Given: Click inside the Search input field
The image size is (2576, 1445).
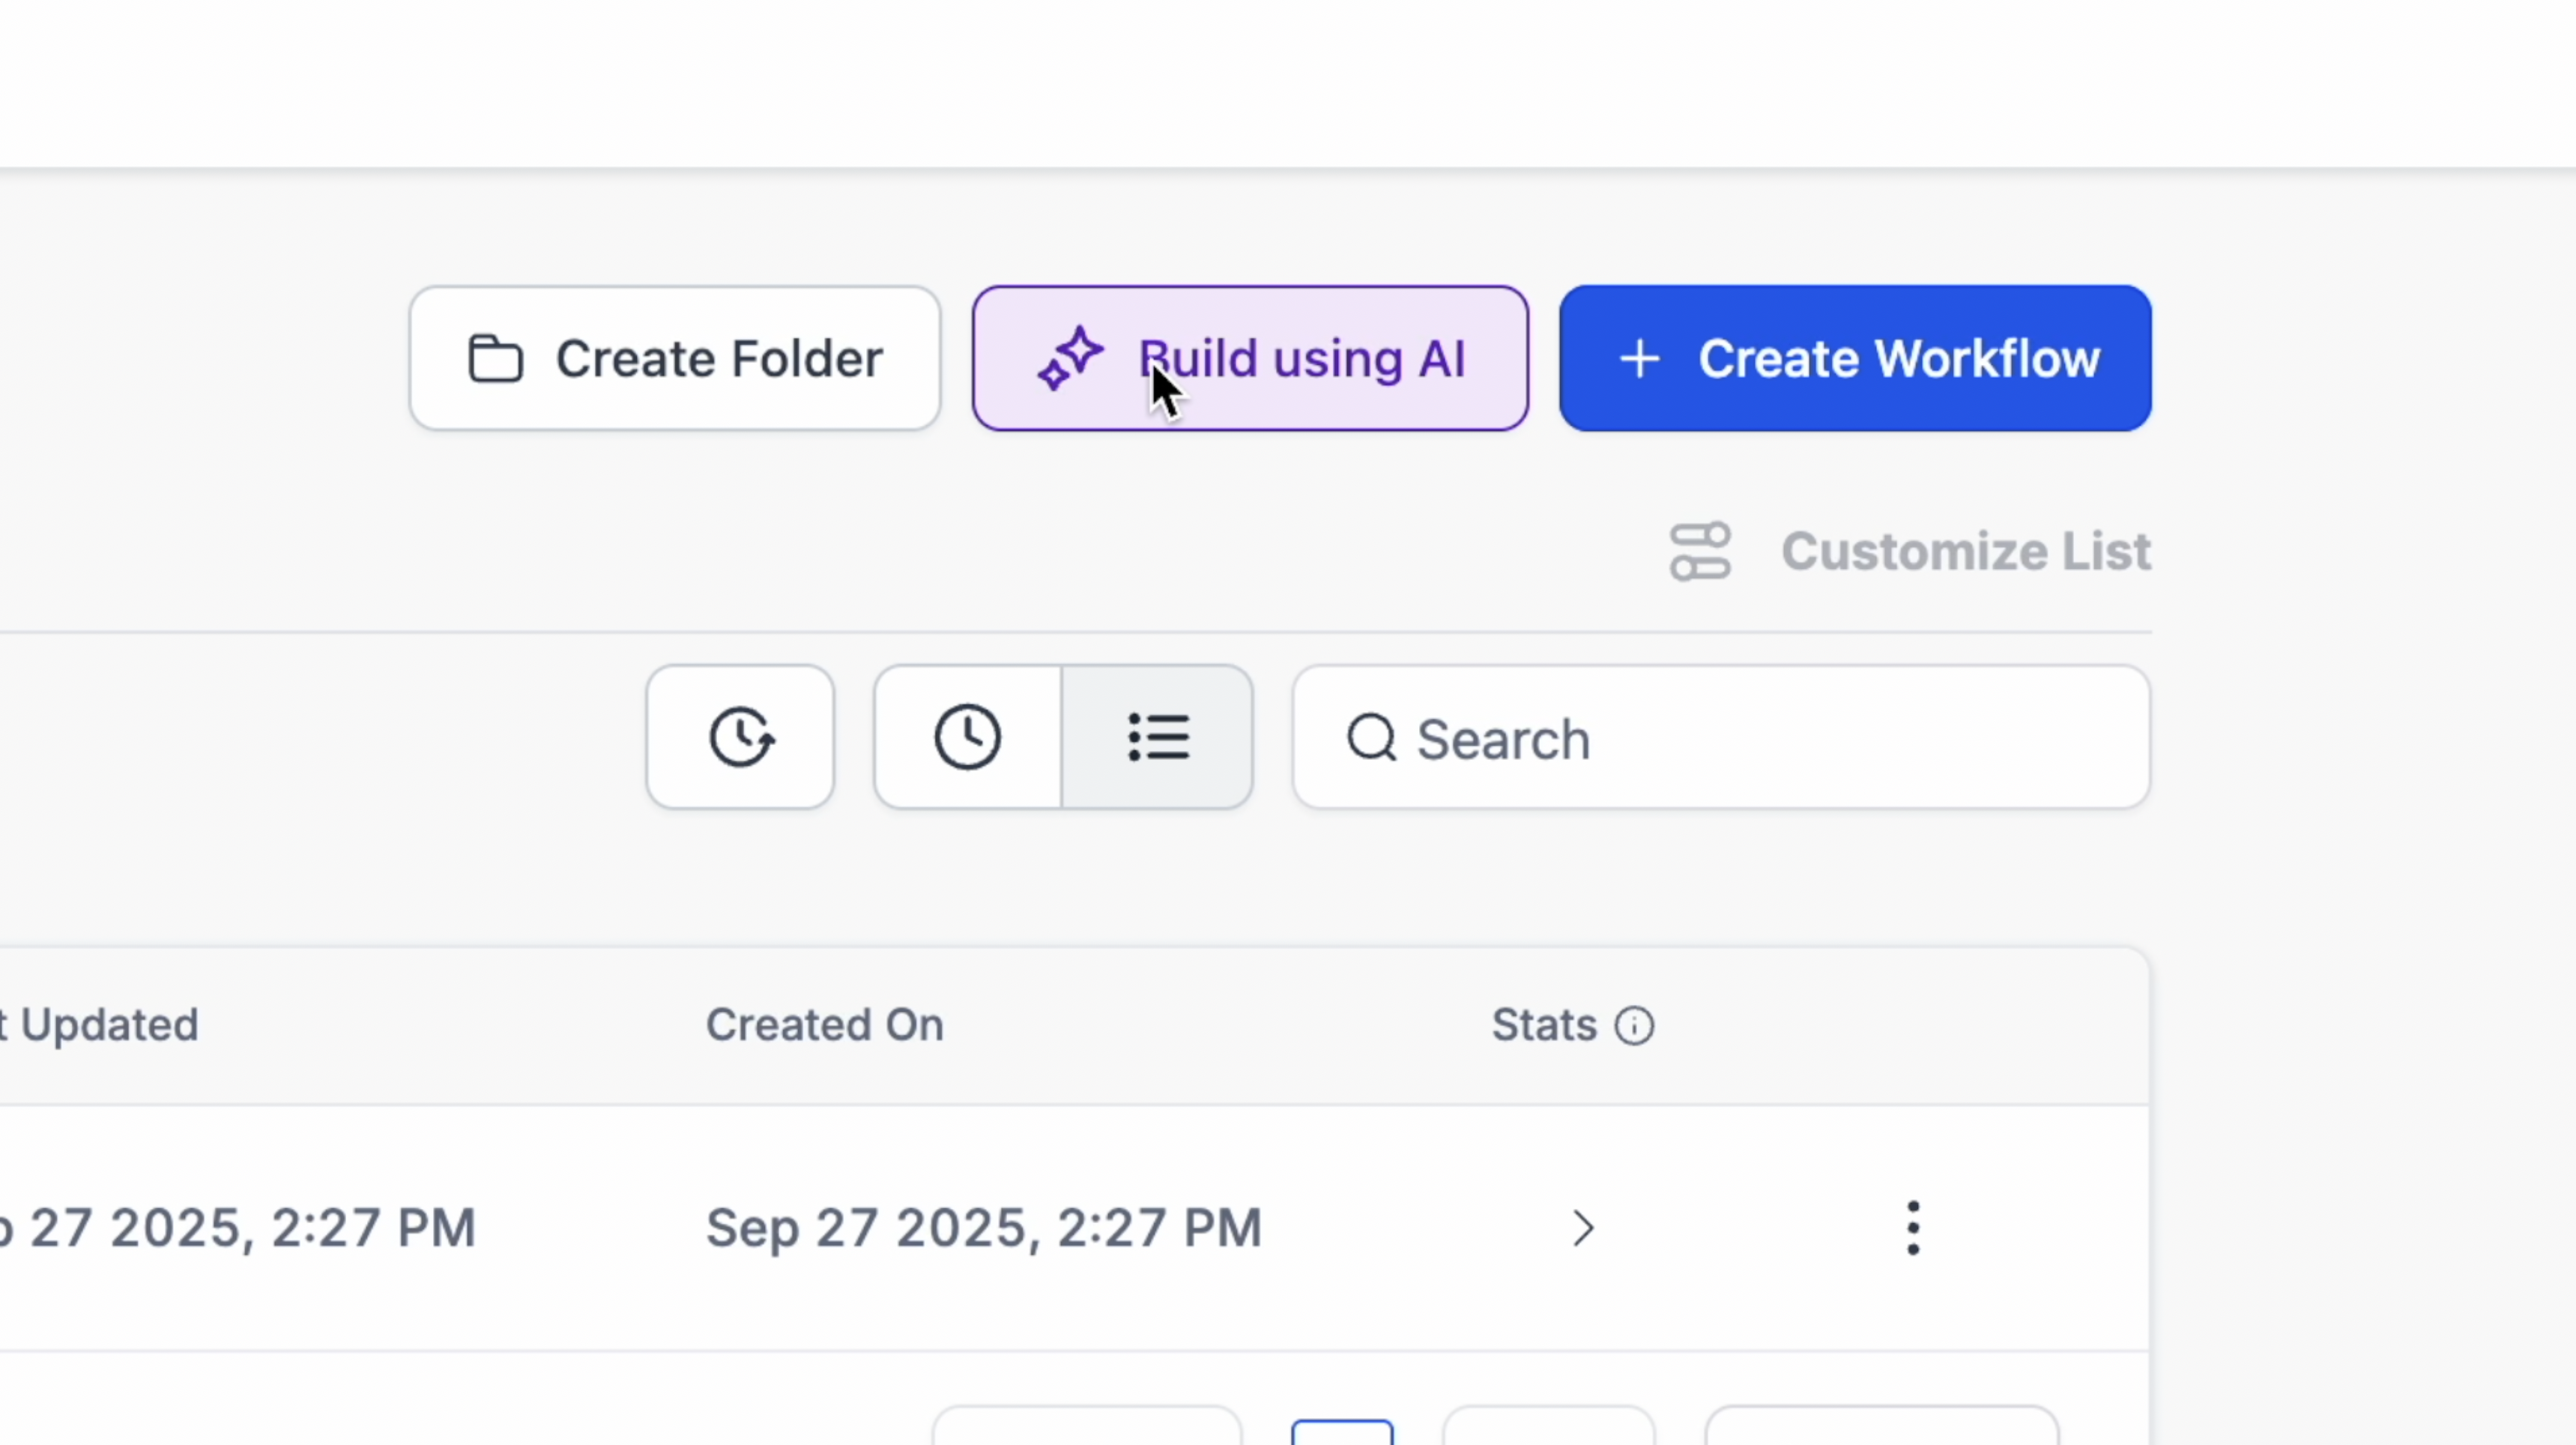Looking at the screenshot, I should point(1760,739).
